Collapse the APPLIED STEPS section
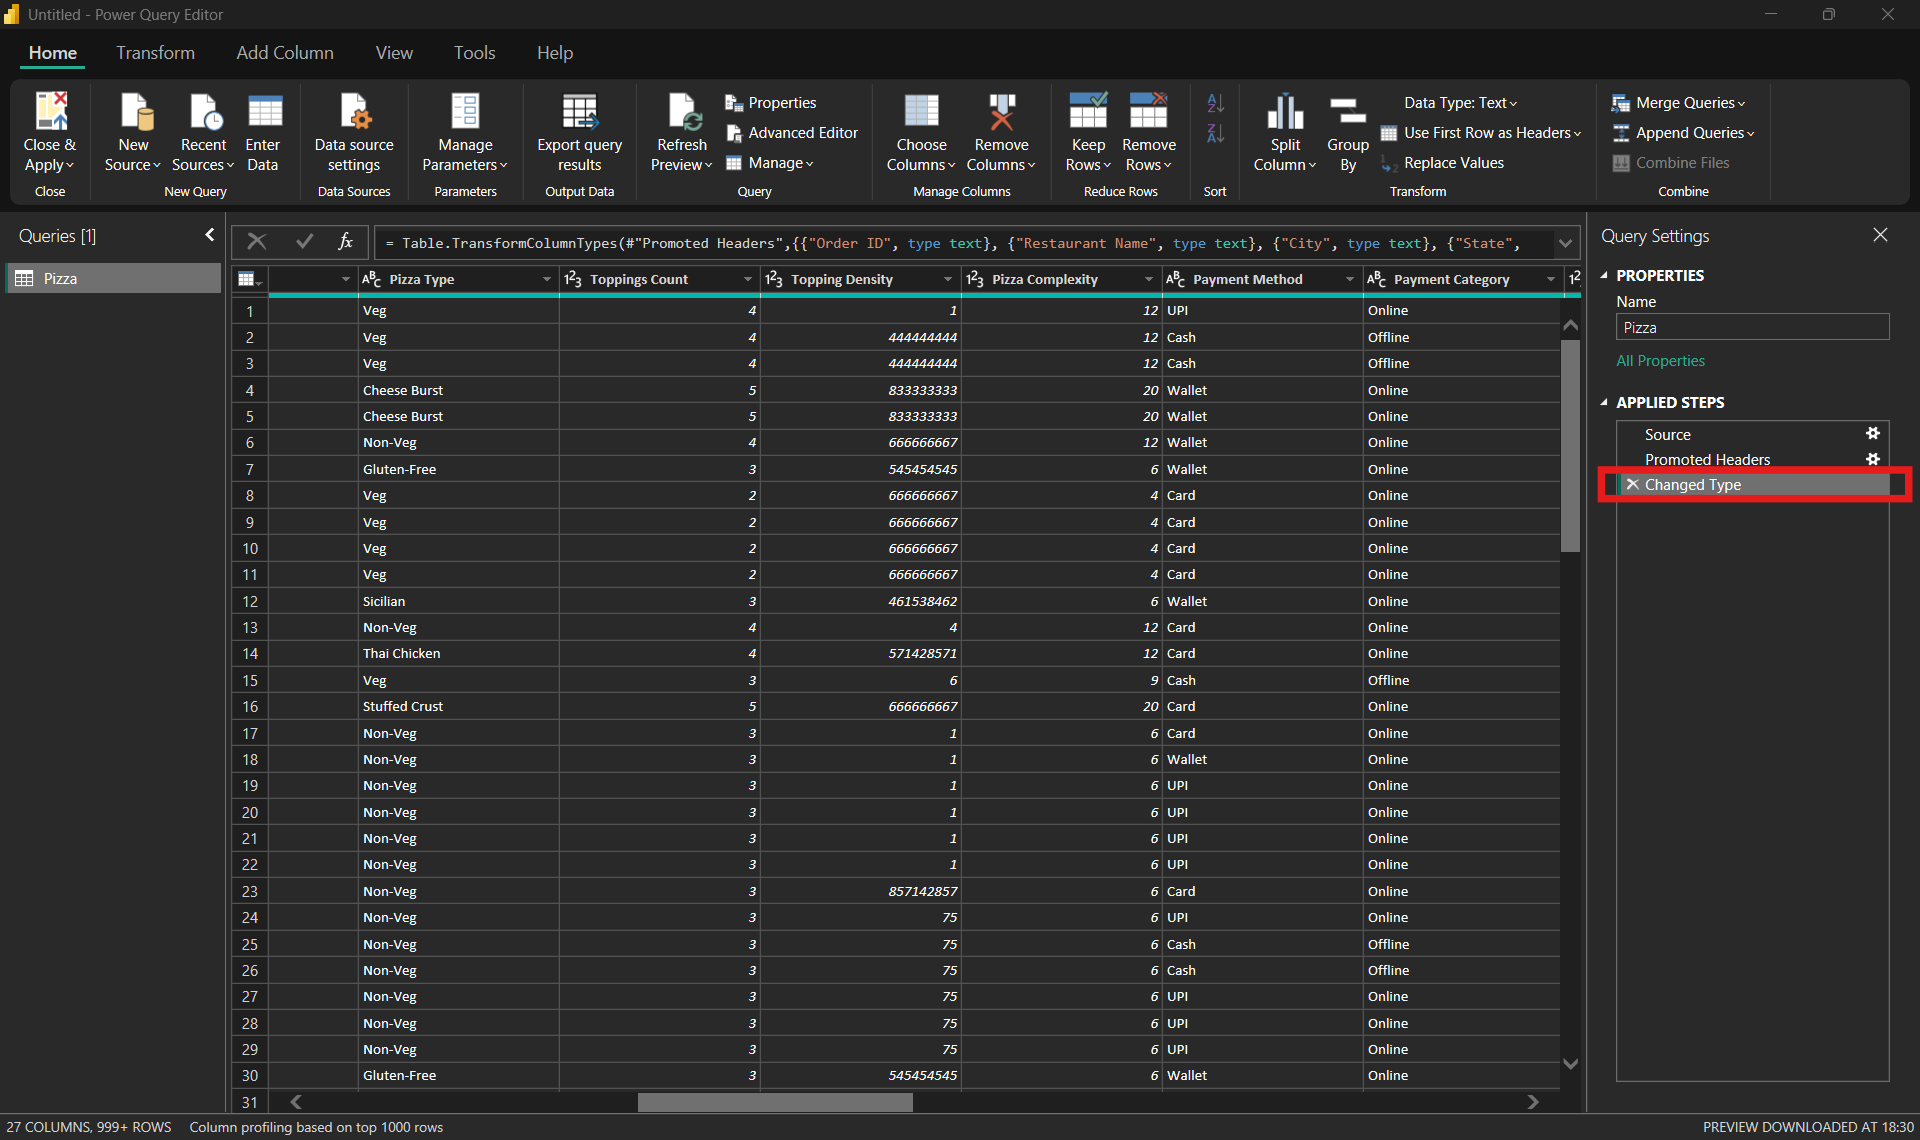The width and height of the screenshot is (1920, 1140). tap(1604, 402)
